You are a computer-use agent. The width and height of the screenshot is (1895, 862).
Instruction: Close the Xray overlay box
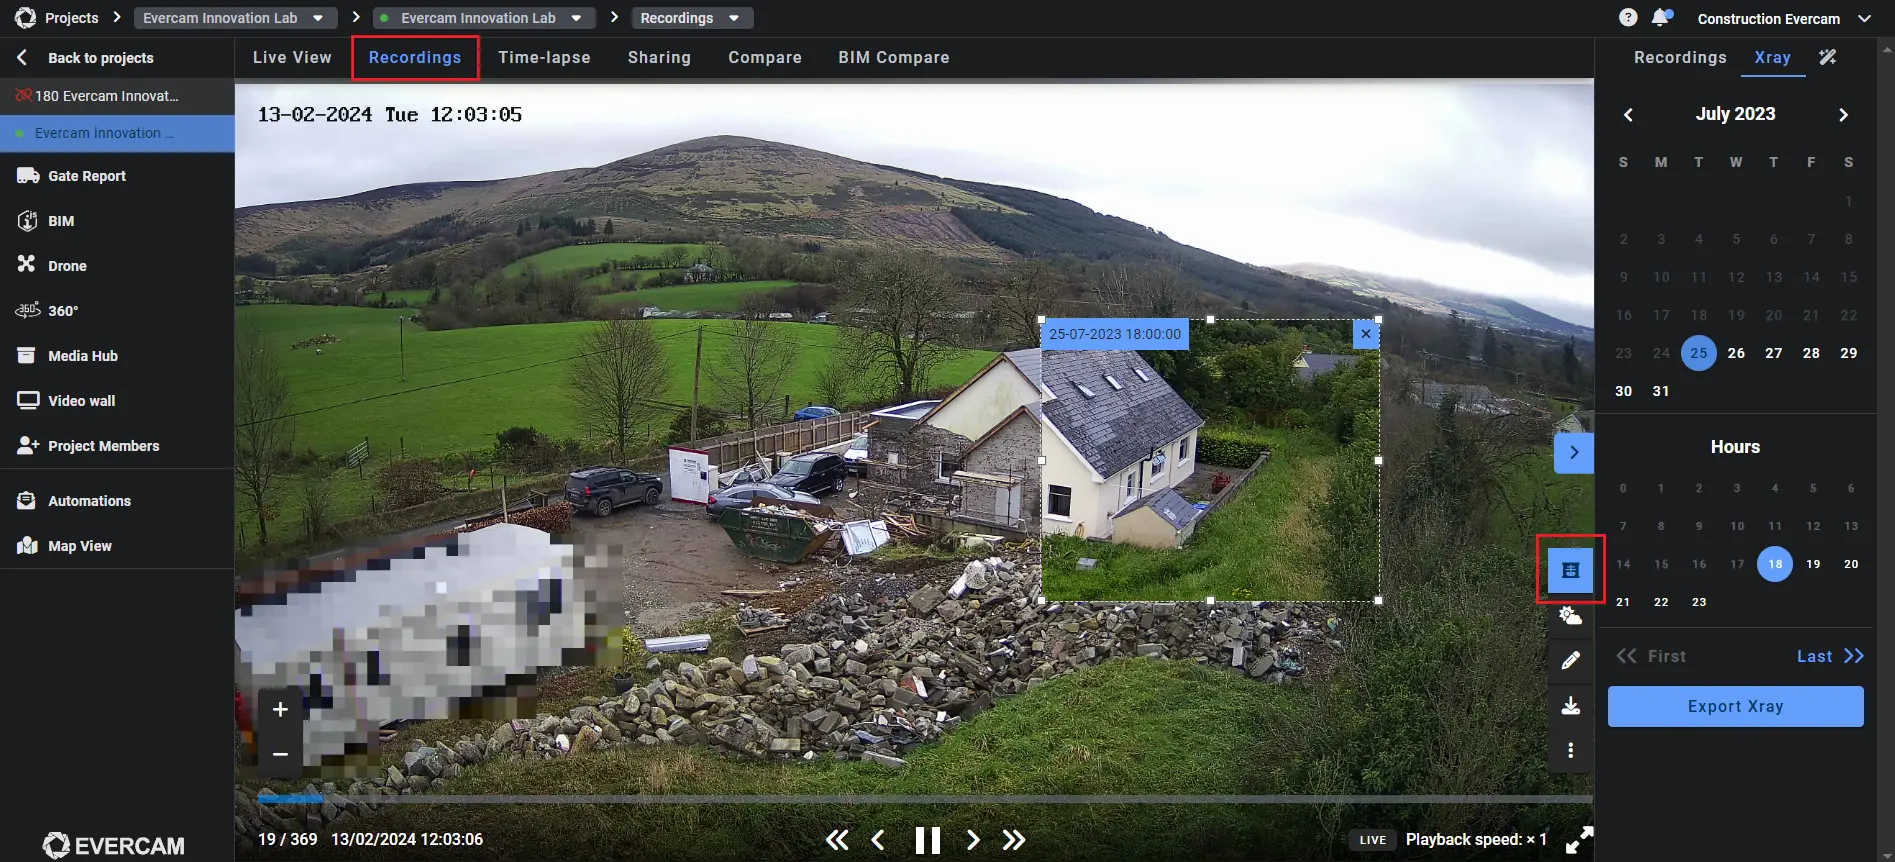[x=1366, y=334]
